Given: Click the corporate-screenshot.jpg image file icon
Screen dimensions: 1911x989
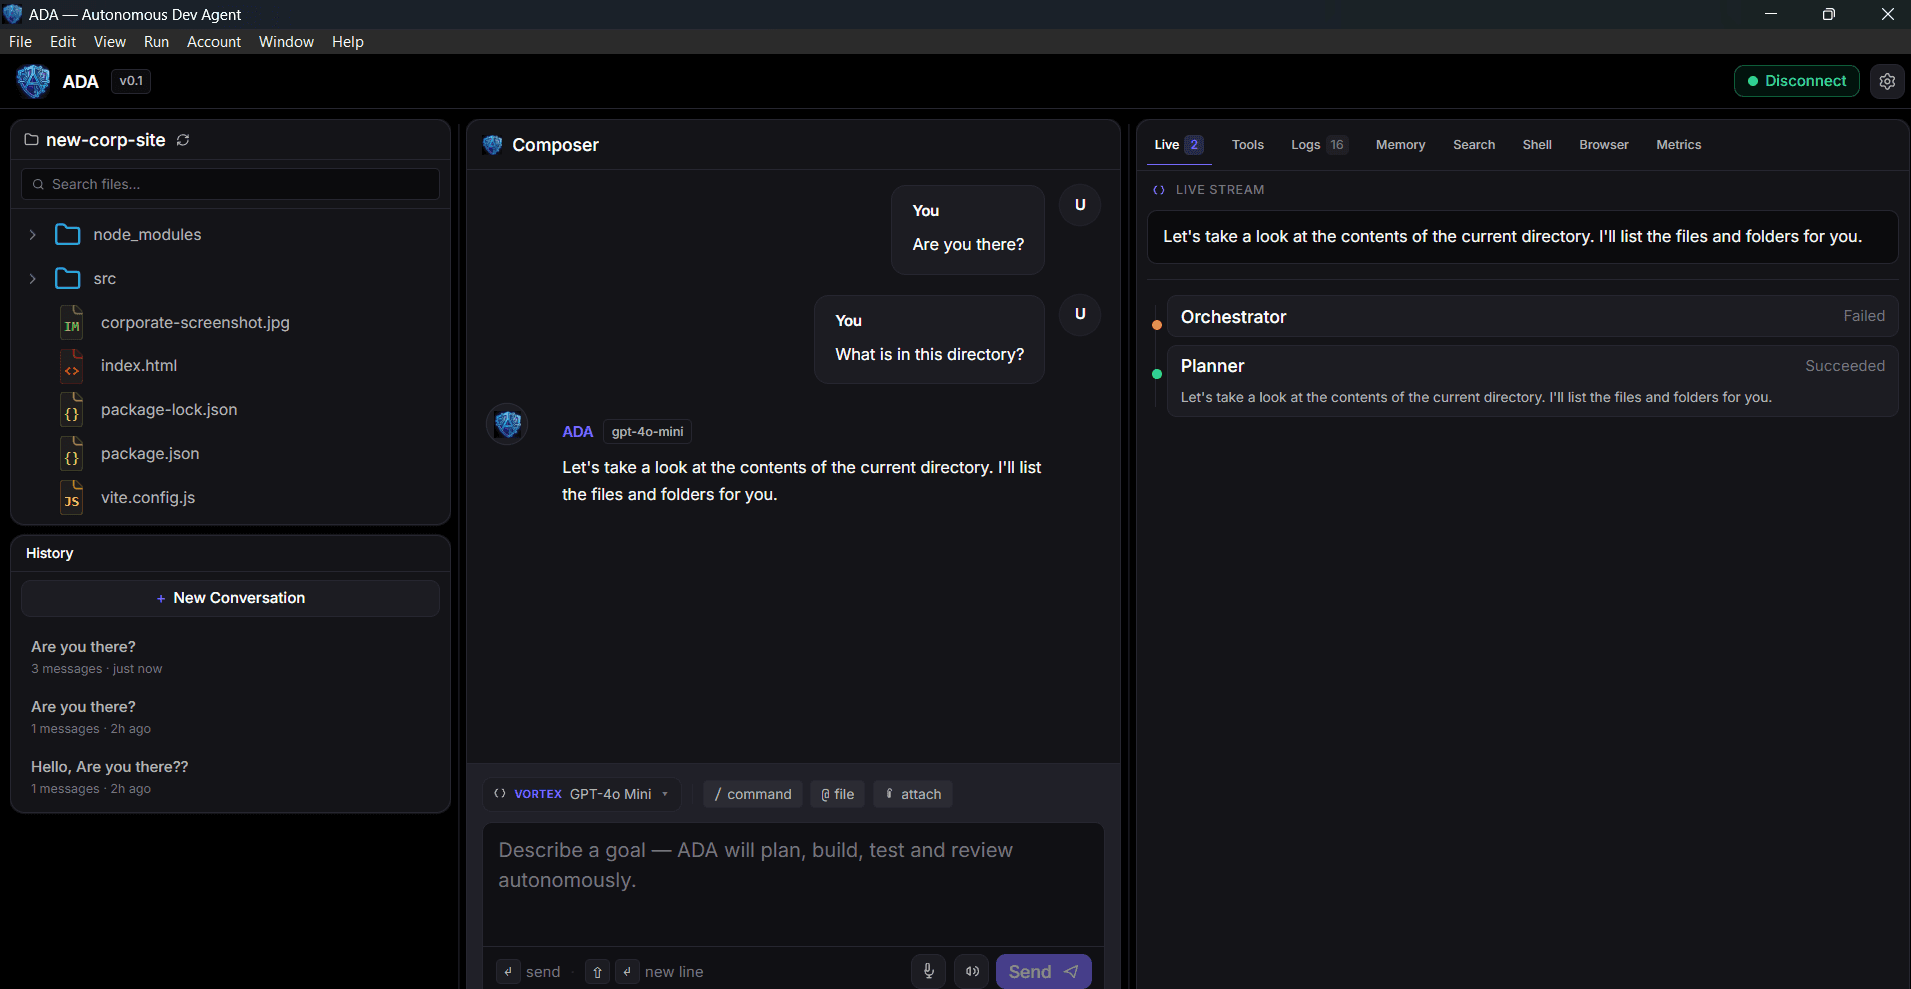Looking at the screenshot, I should click(71, 322).
